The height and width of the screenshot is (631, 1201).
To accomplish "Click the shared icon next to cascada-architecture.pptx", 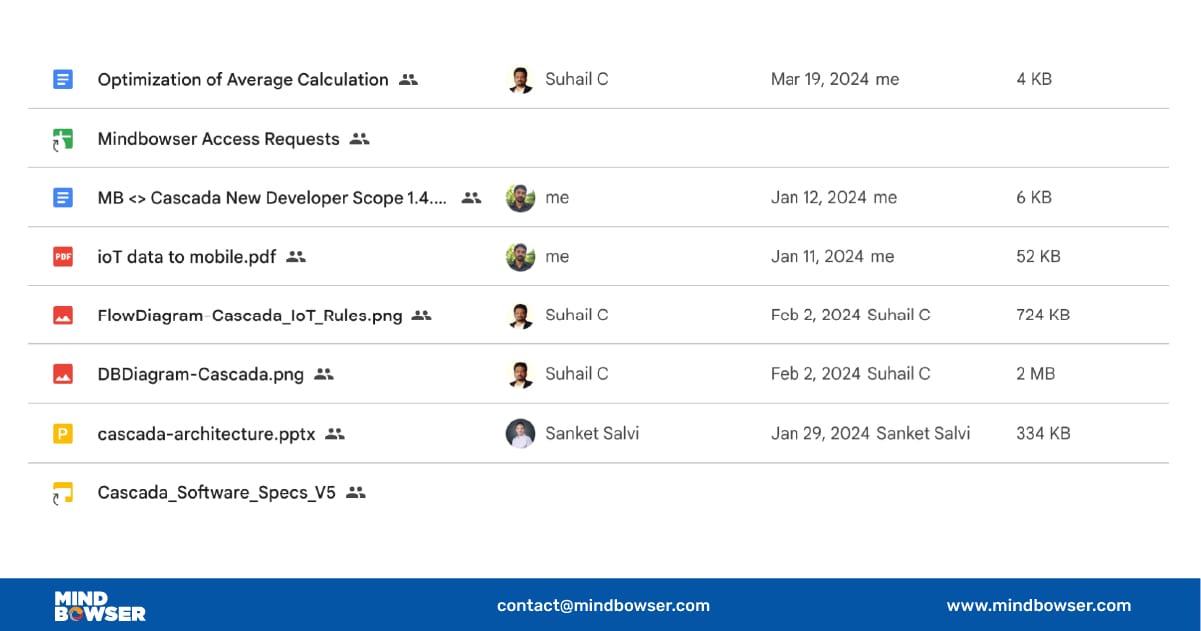I will 335,434.
